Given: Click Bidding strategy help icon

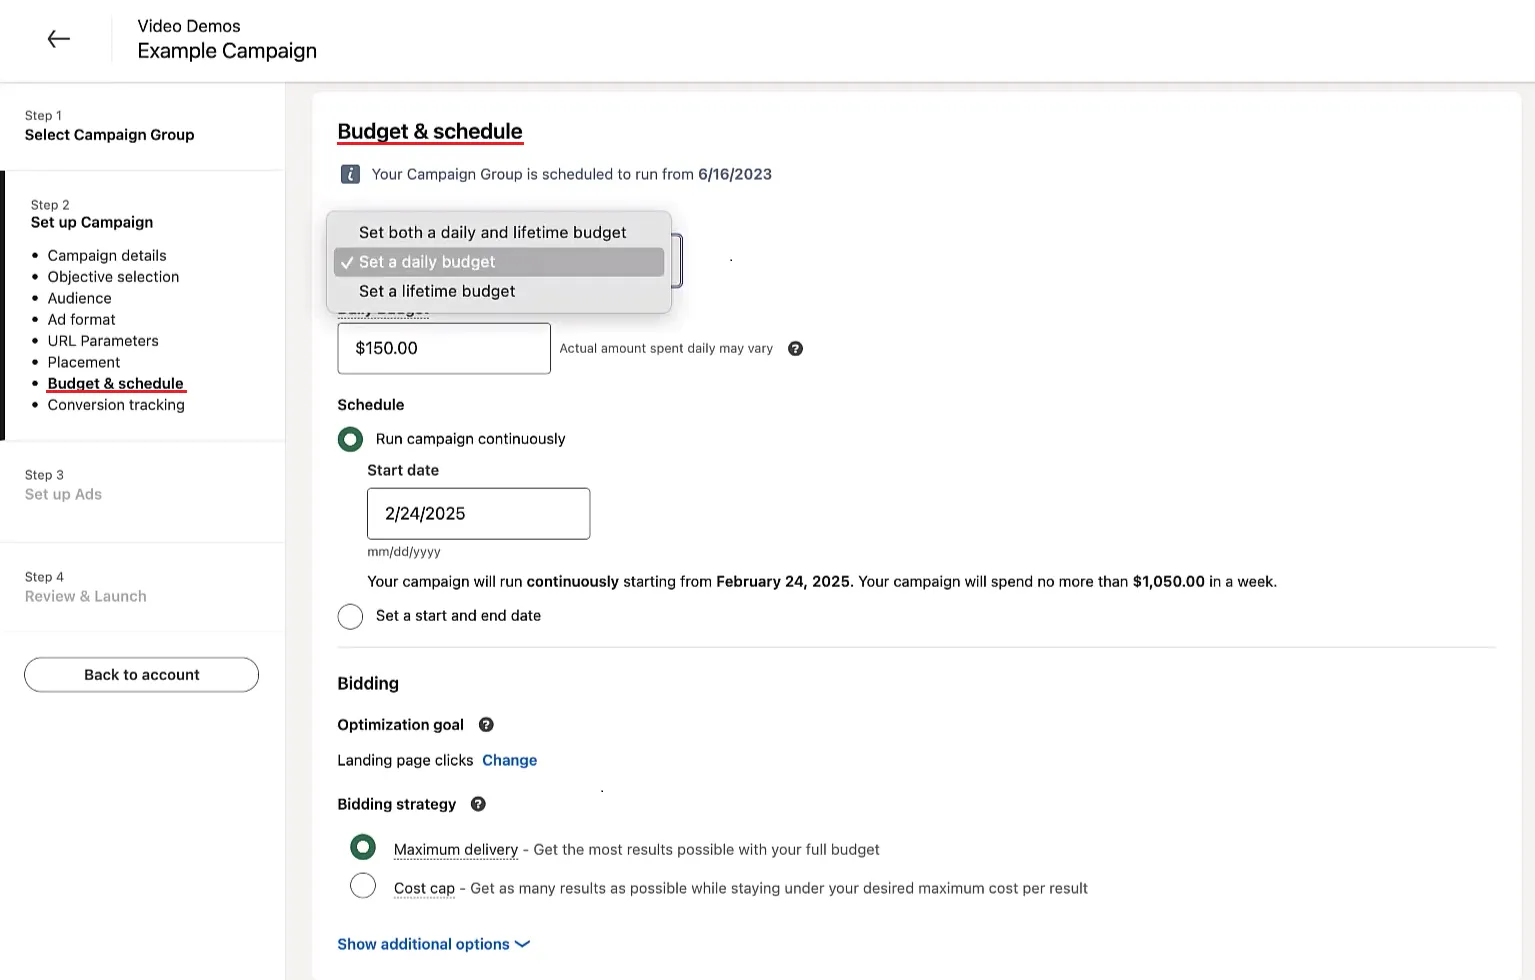Looking at the screenshot, I should coord(478,804).
